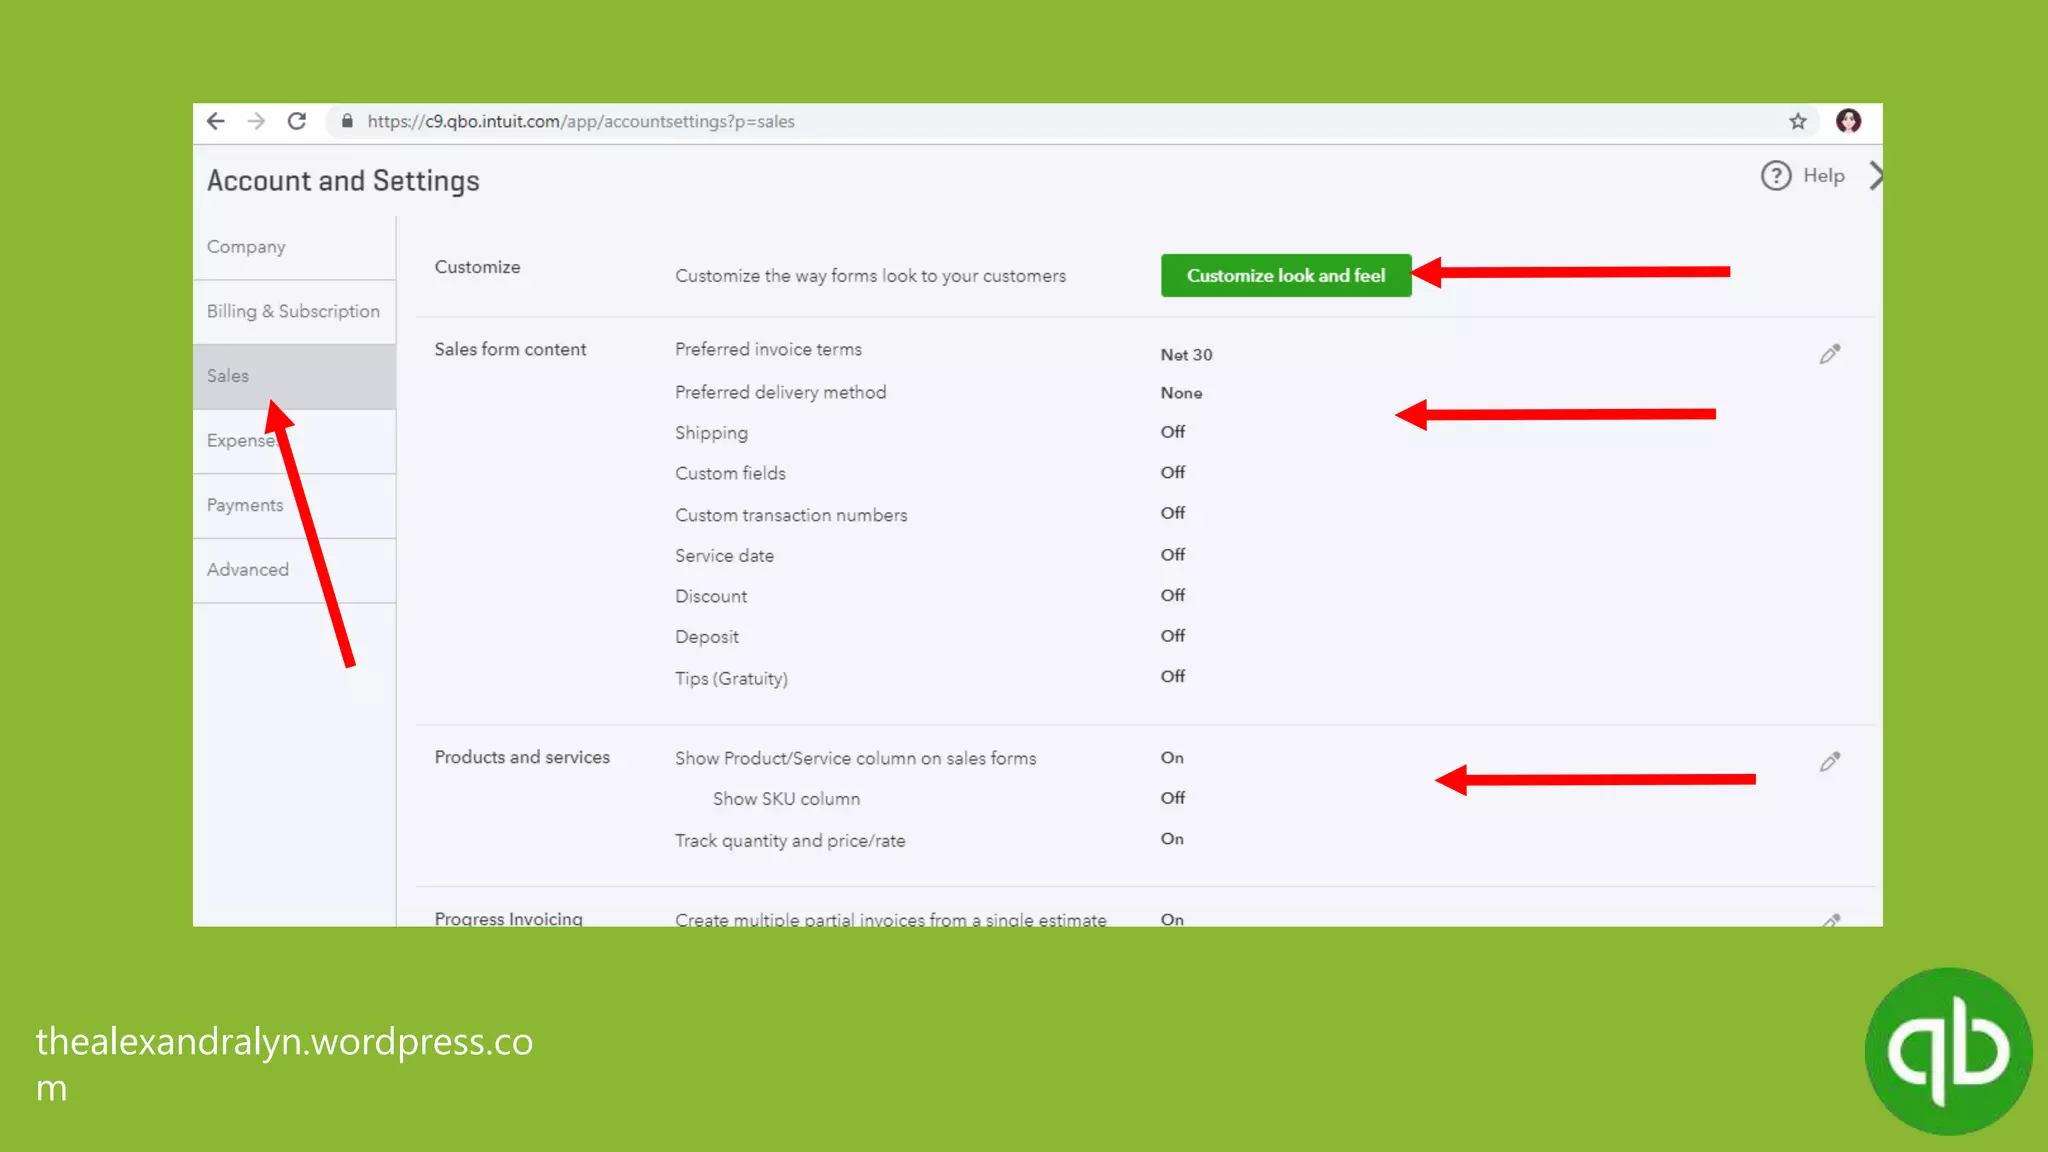
Task: Bookmark the page with the star icon
Action: pos(1798,121)
